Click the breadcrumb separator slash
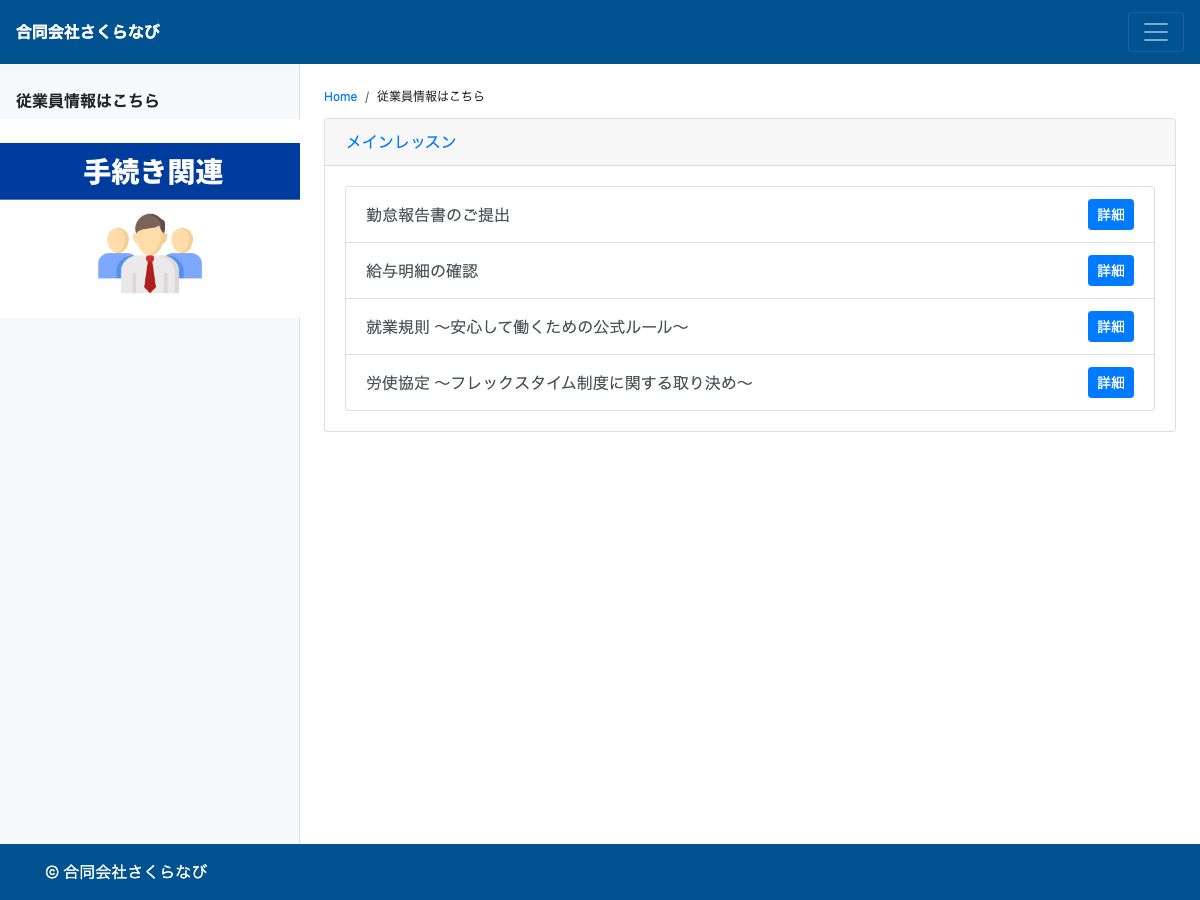The height and width of the screenshot is (900, 1200). pos(365,96)
